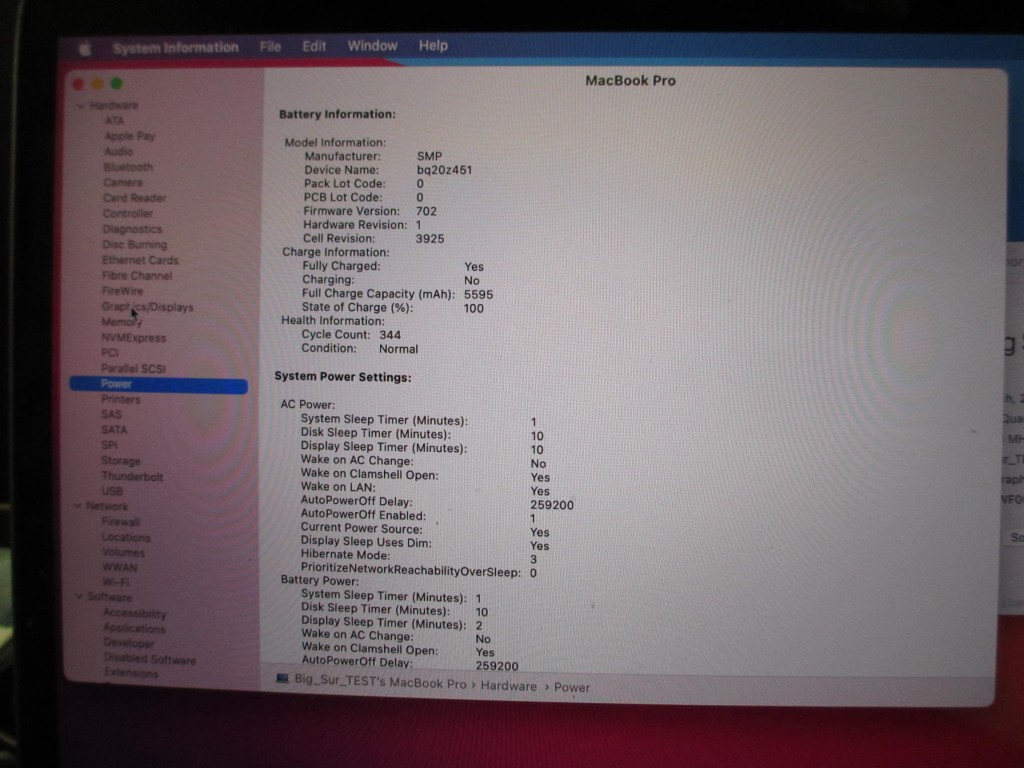The height and width of the screenshot is (768, 1024).
Task: Select Memory in the sidebar
Action: [121, 322]
